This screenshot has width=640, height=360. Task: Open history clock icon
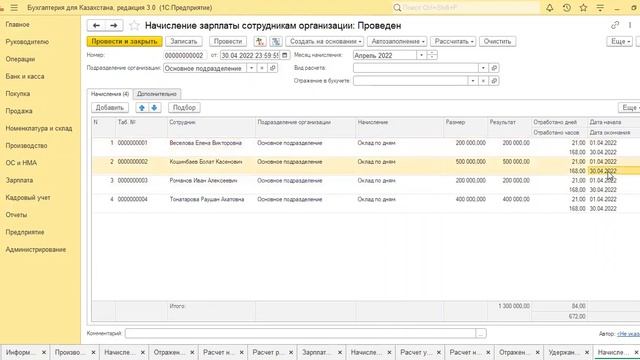tap(567, 8)
